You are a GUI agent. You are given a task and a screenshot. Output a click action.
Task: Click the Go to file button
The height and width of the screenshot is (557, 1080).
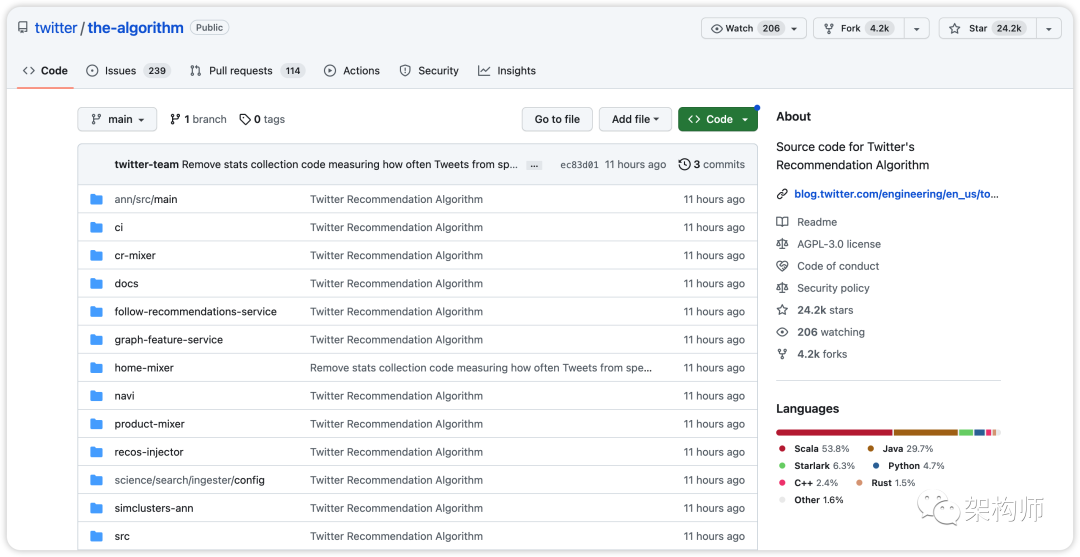557,119
